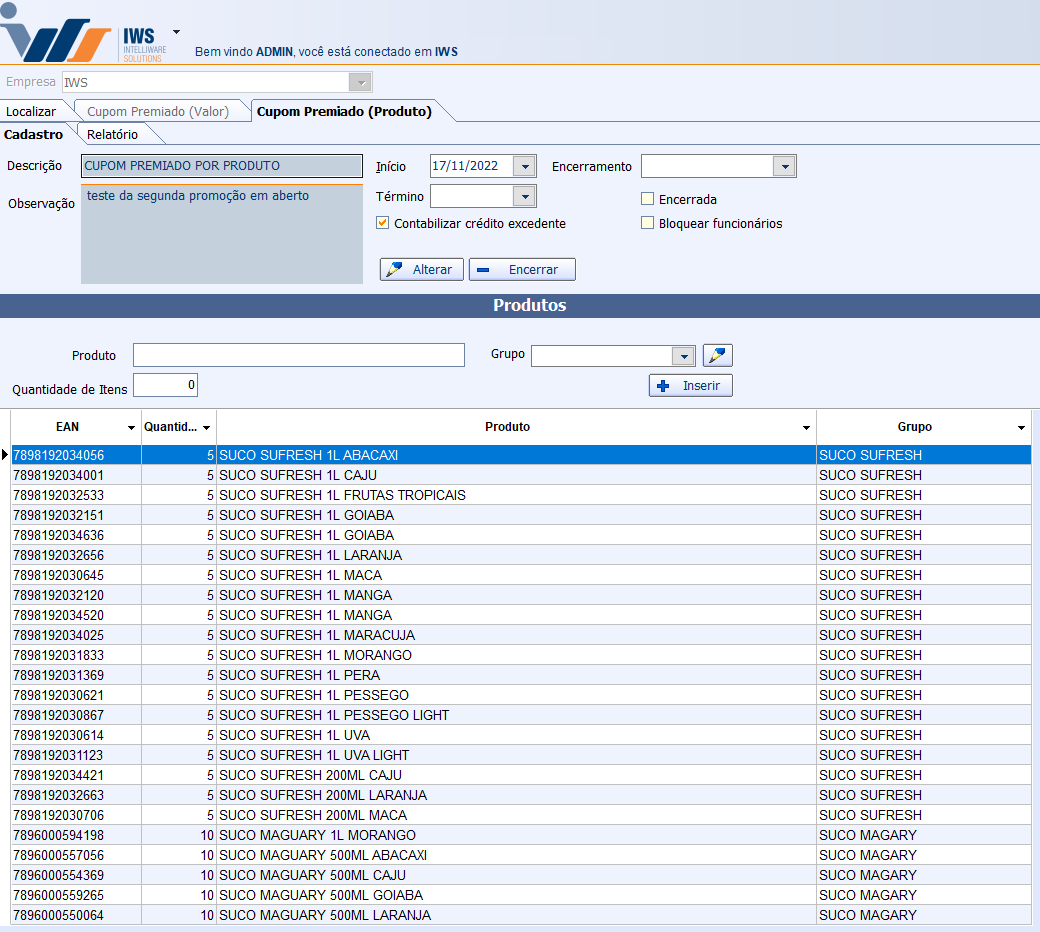Open the EAN column filter arrow

tap(131, 428)
